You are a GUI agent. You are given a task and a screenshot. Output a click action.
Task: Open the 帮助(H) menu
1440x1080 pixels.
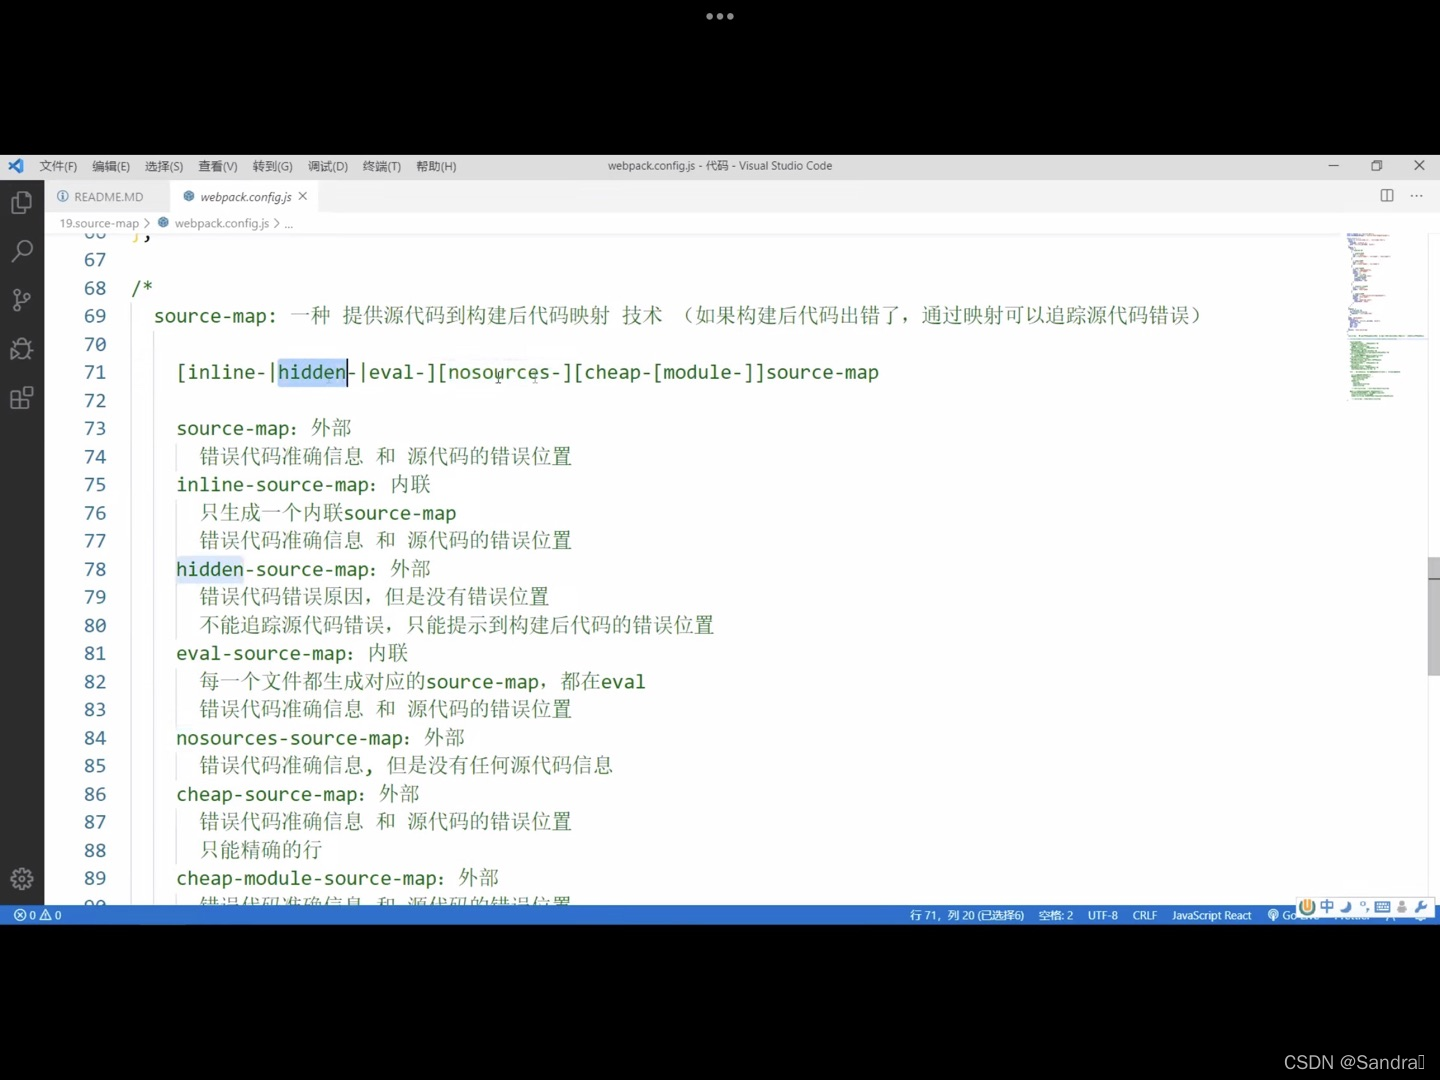pos(436,166)
